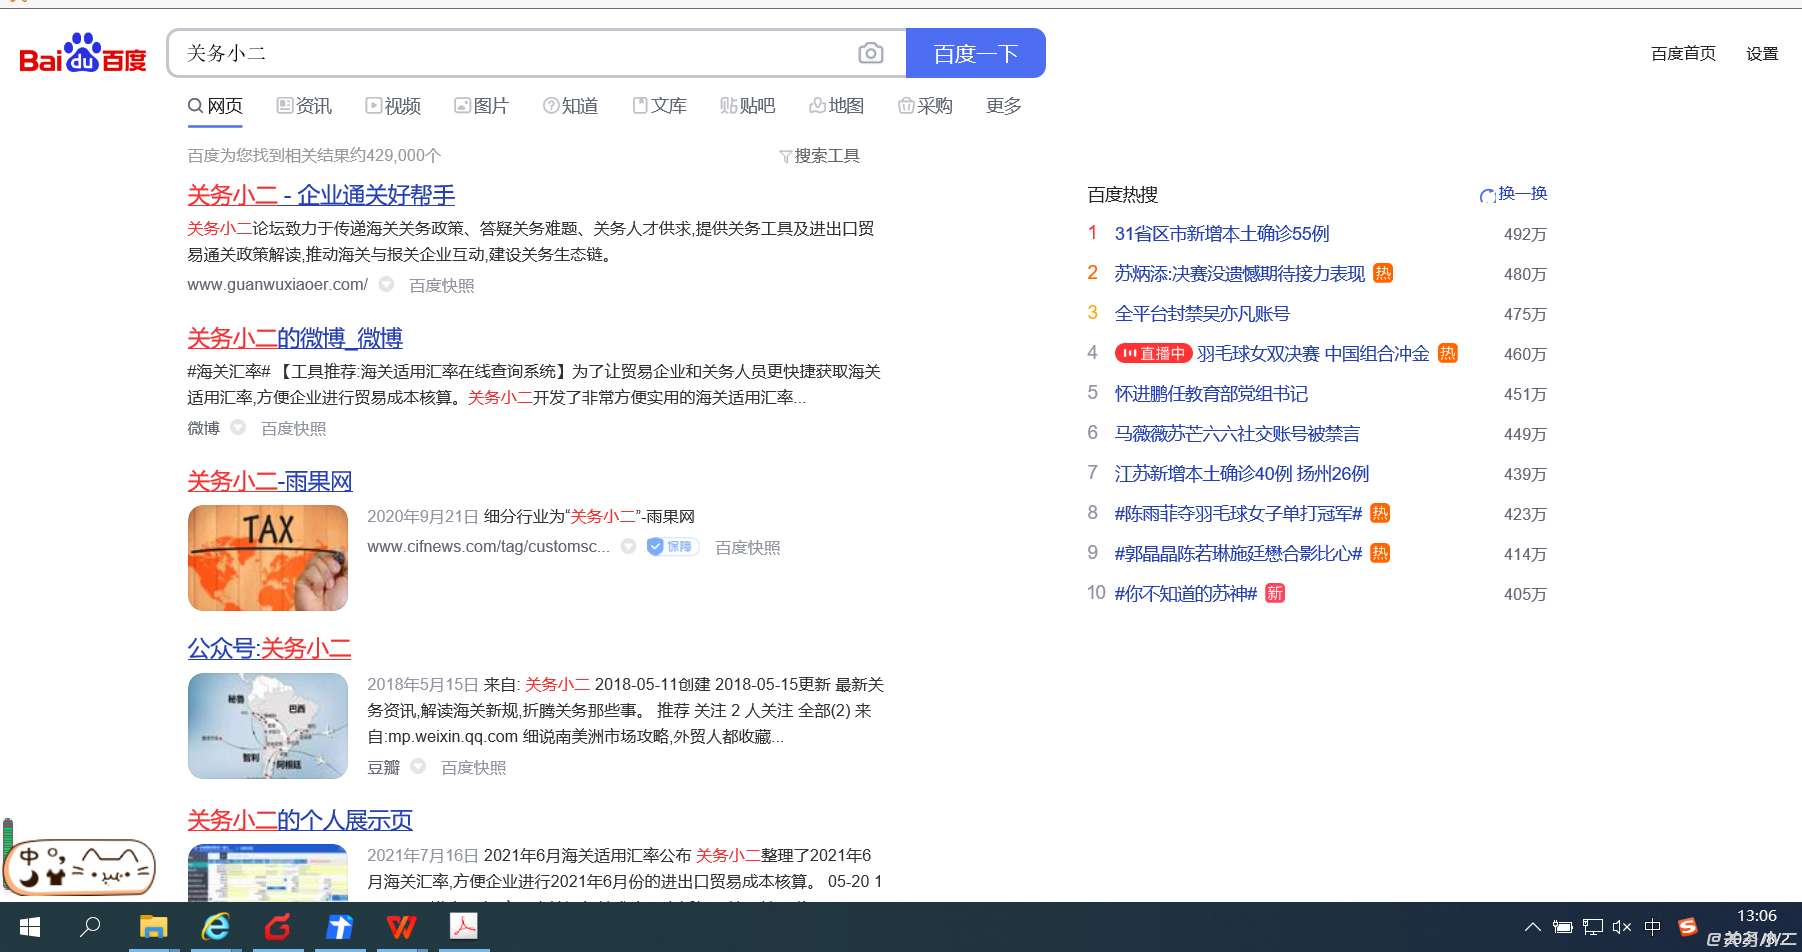Viewport: 1802px width, 952px height.
Task: Open hot search 马薇薇苏芒六六社交账号被禁言
Action: point(1237,434)
